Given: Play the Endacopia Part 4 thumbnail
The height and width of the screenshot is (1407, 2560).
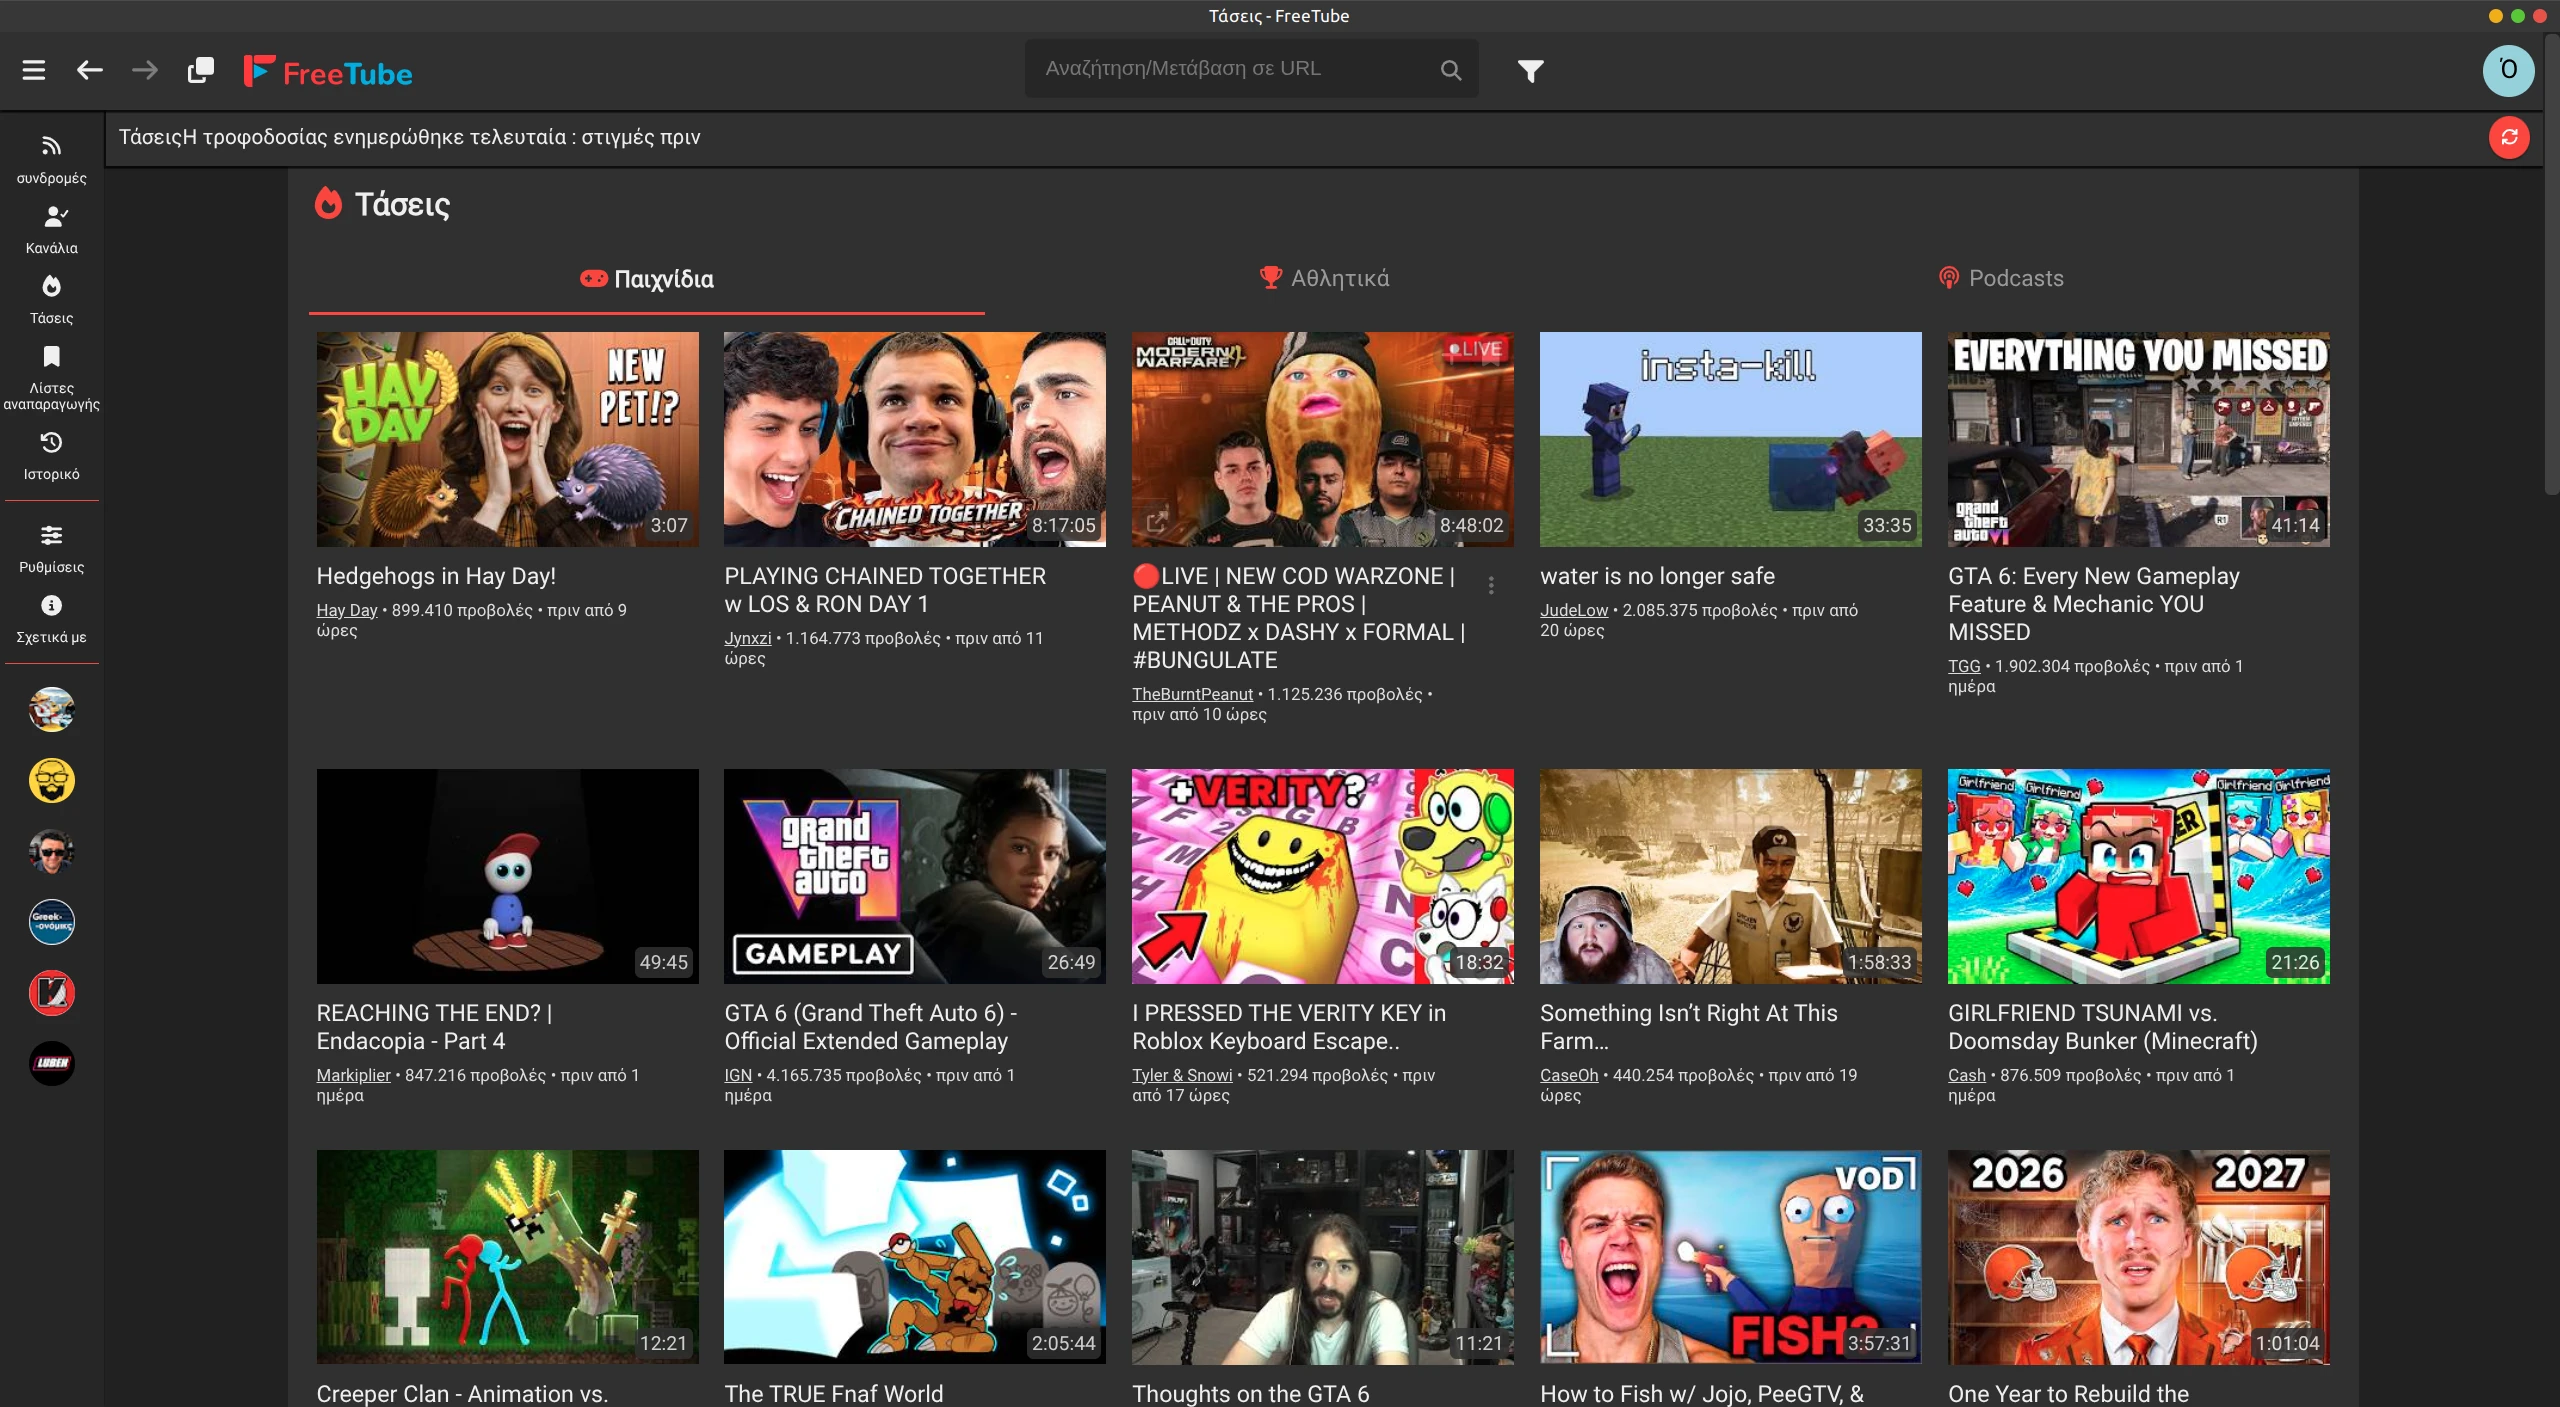Looking at the screenshot, I should click(x=508, y=876).
